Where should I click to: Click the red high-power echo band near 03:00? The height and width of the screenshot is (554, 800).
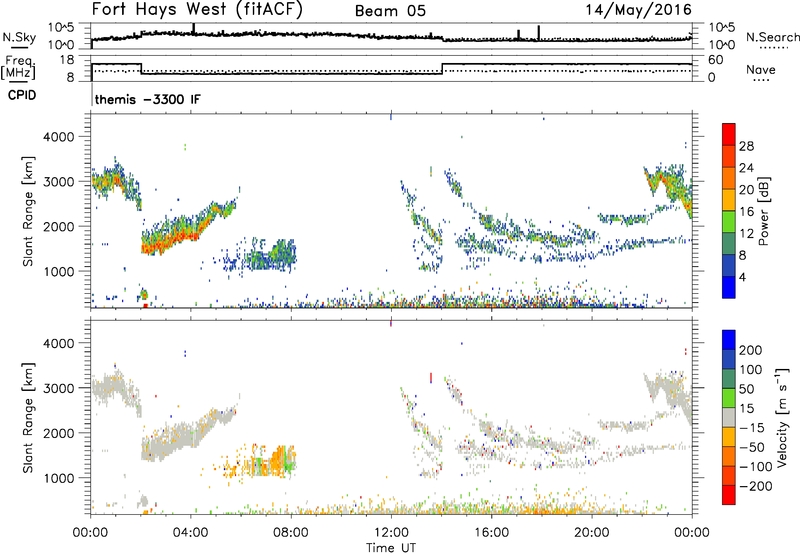coord(168,244)
